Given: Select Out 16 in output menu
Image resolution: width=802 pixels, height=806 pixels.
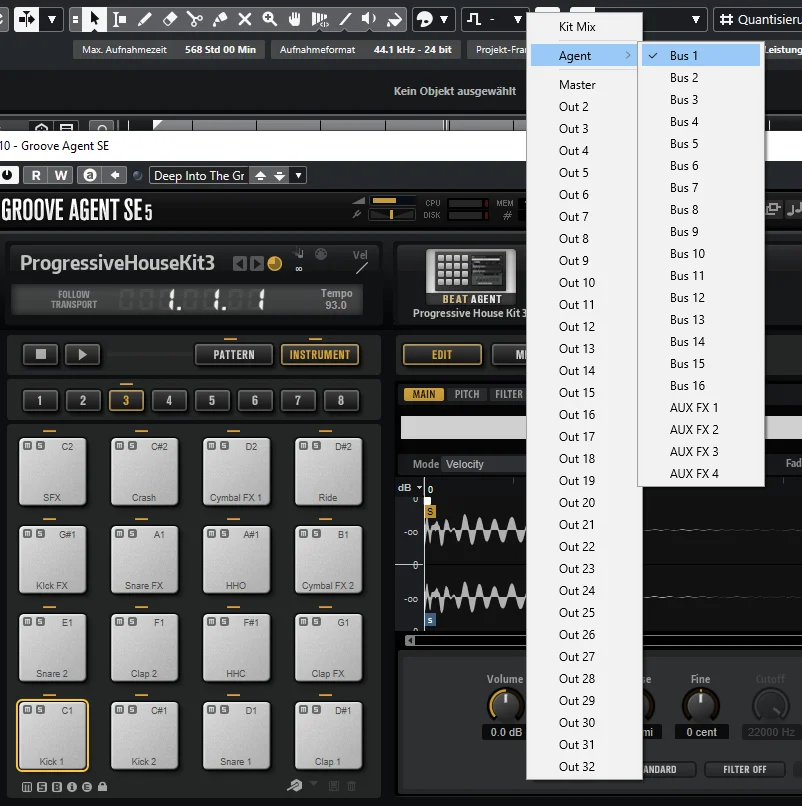Looking at the screenshot, I should coord(584,415).
